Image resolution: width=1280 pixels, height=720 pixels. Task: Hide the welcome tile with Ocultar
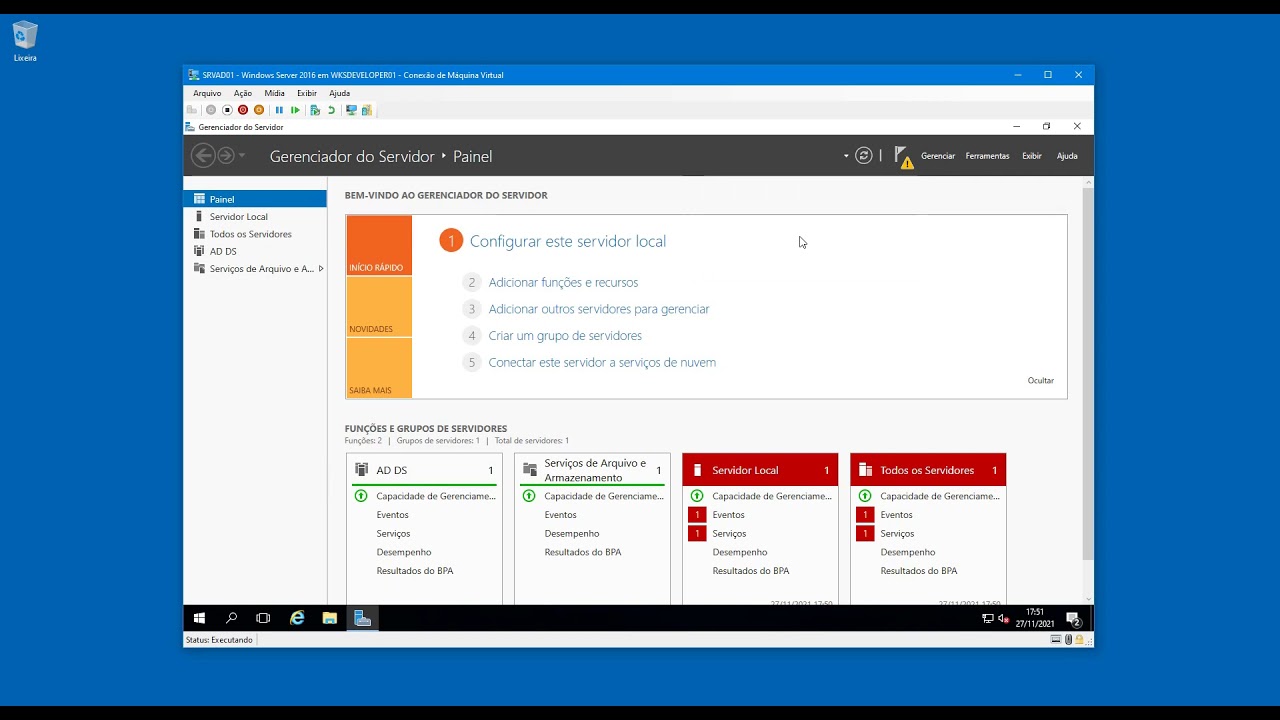[x=1041, y=381]
